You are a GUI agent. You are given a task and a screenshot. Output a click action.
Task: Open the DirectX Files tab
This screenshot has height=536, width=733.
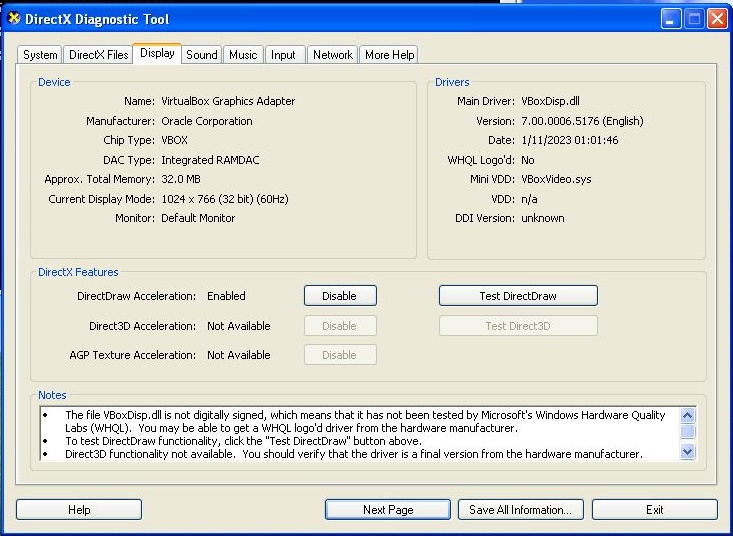pyautogui.click(x=98, y=55)
